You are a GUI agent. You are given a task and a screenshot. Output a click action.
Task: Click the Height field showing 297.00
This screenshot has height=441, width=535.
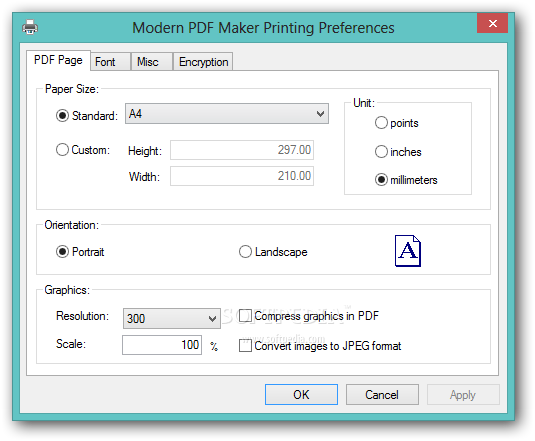[242, 150]
